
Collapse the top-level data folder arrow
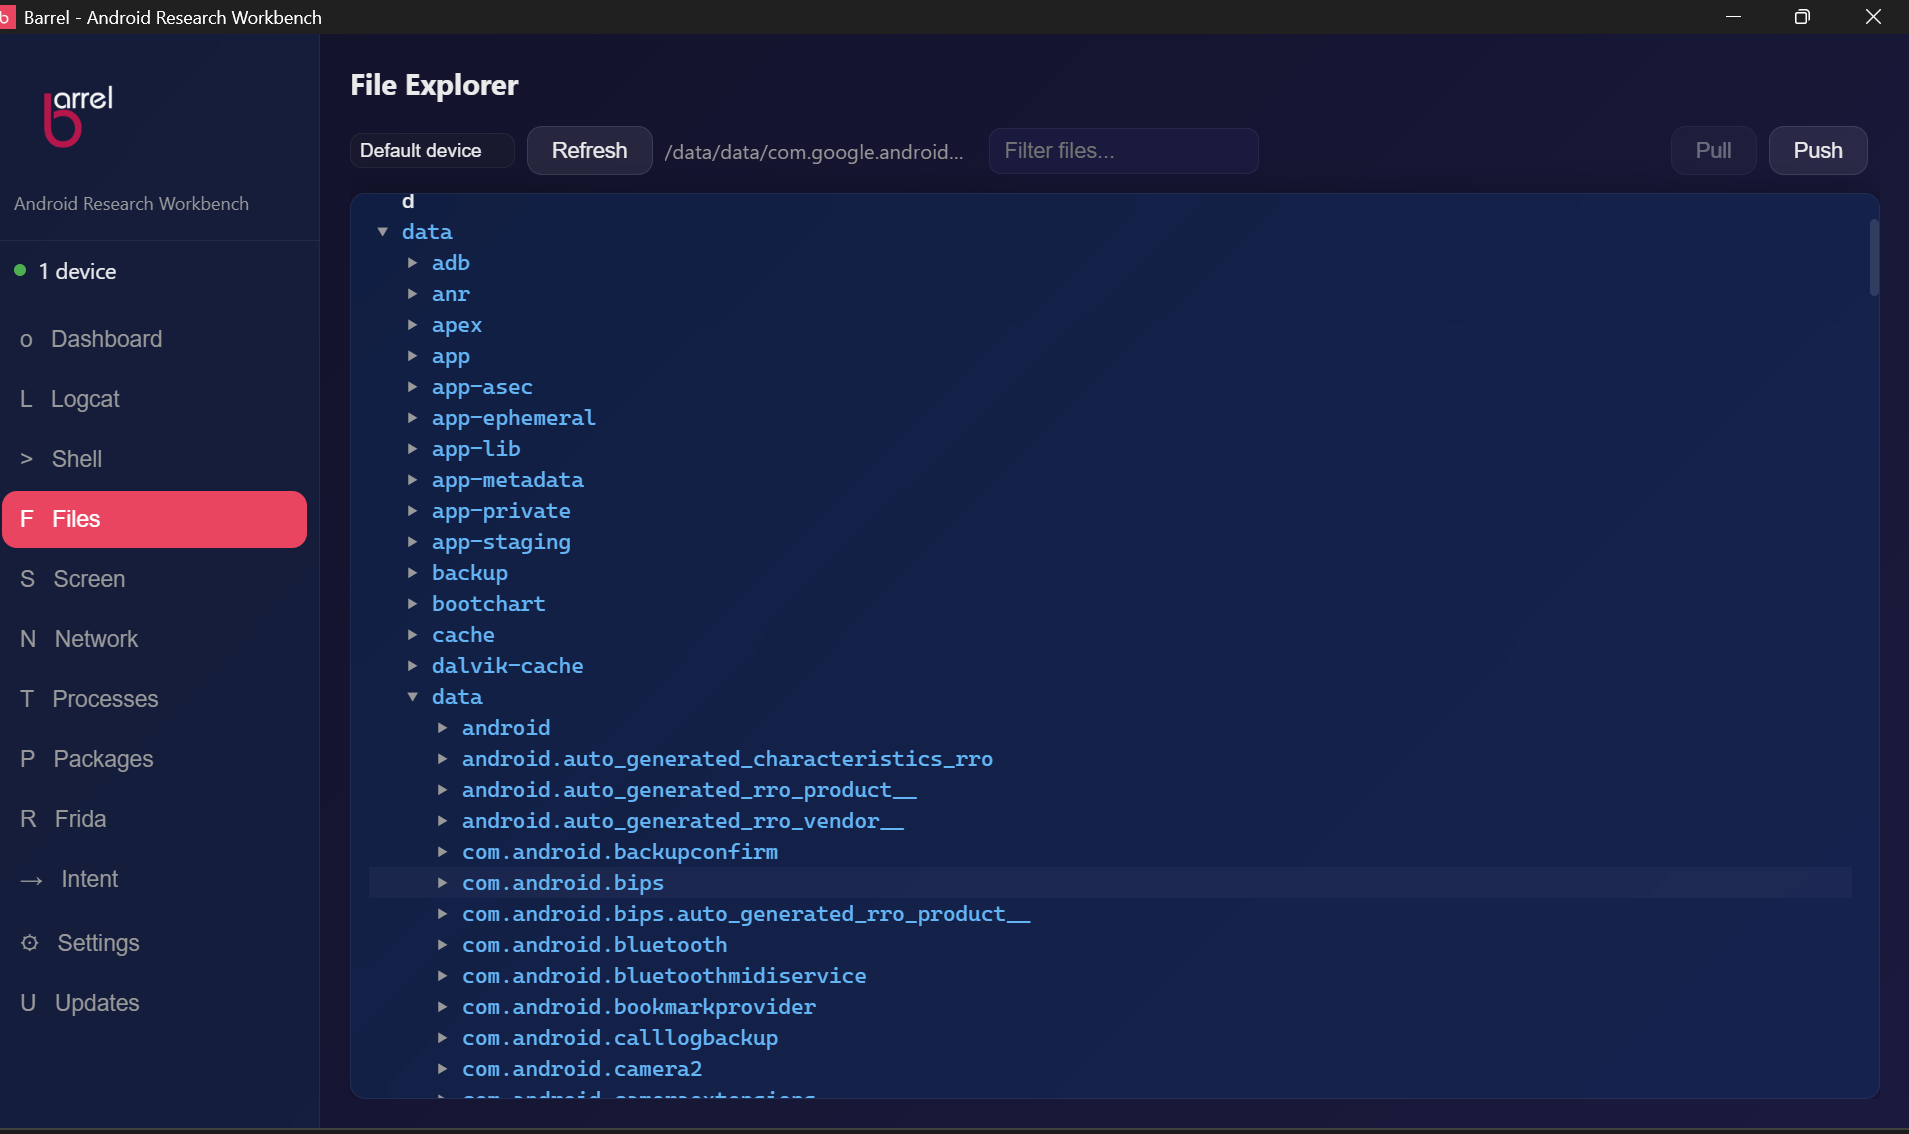pyautogui.click(x=382, y=232)
